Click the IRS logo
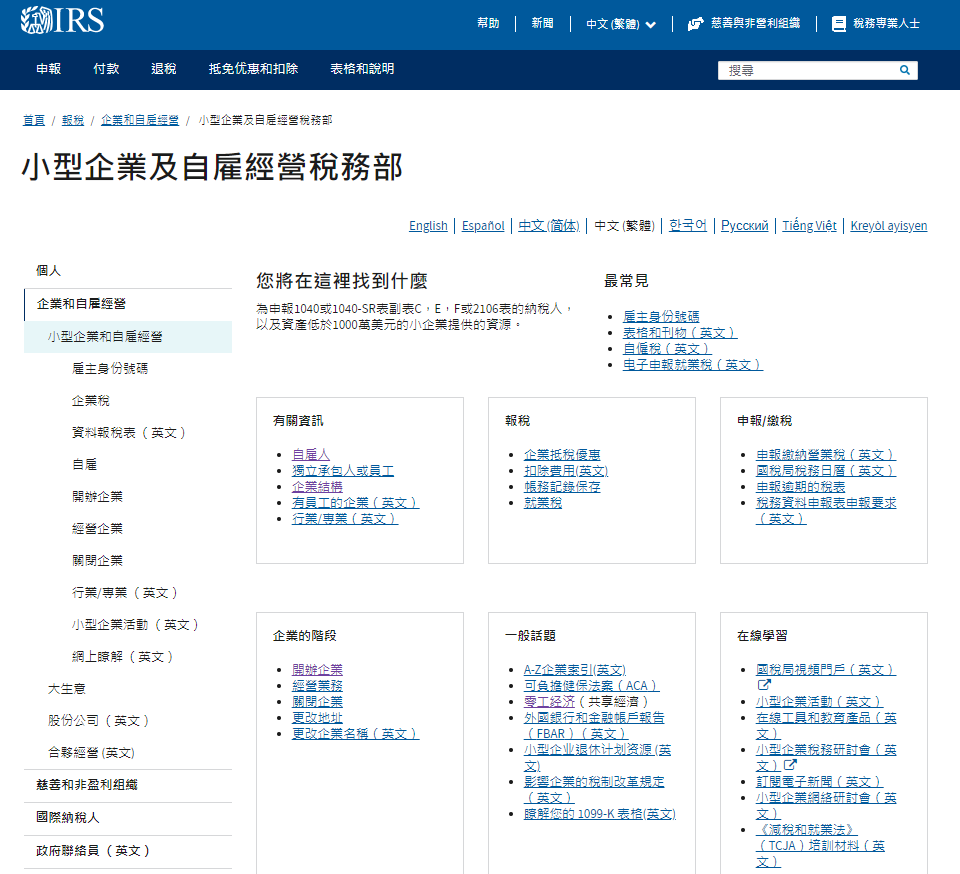 point(62,20)
